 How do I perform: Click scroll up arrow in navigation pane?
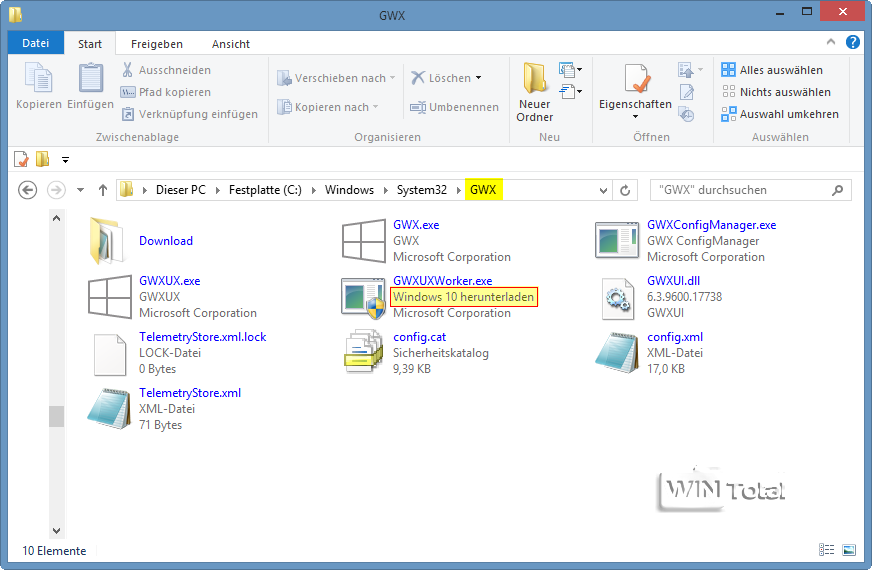56,219
